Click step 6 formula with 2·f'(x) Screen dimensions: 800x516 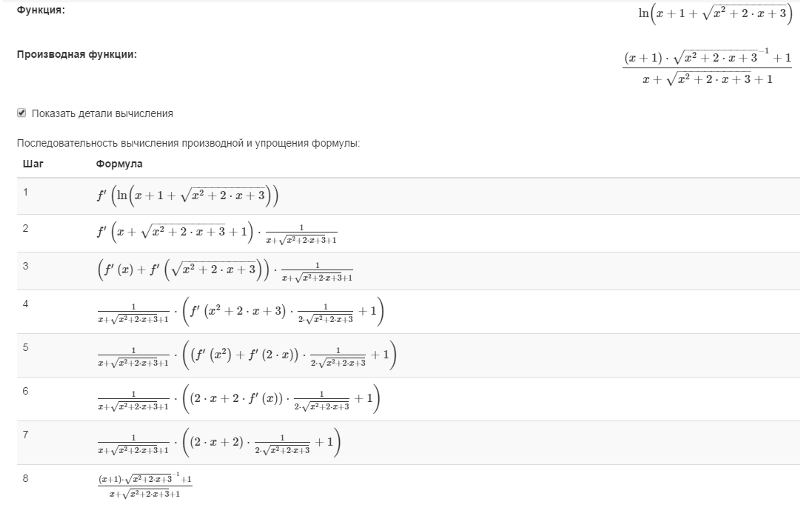pyautogui.click(x=239, y=399)
